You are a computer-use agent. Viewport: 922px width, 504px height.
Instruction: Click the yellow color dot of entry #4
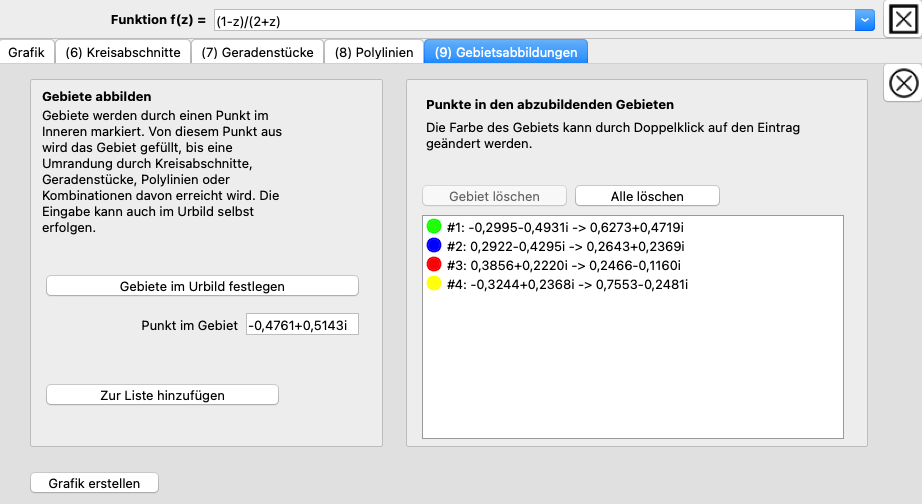point(434,284)
